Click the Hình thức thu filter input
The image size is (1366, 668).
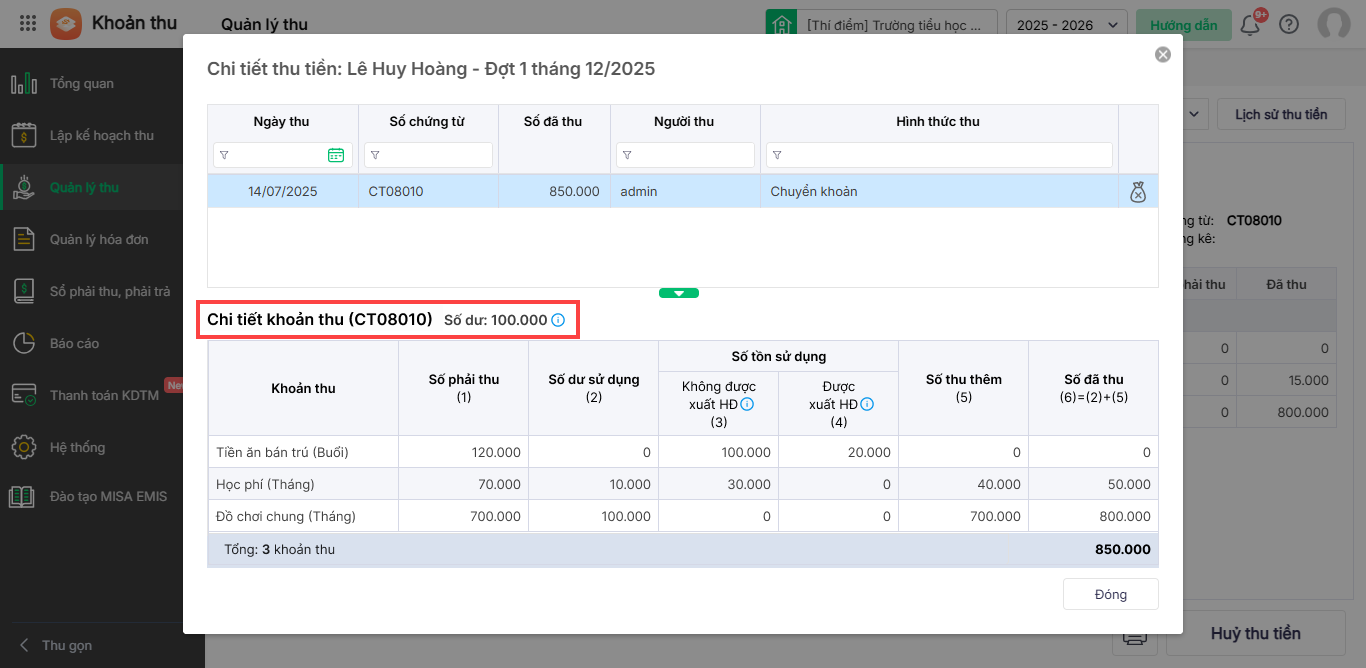tap(947, 155)
